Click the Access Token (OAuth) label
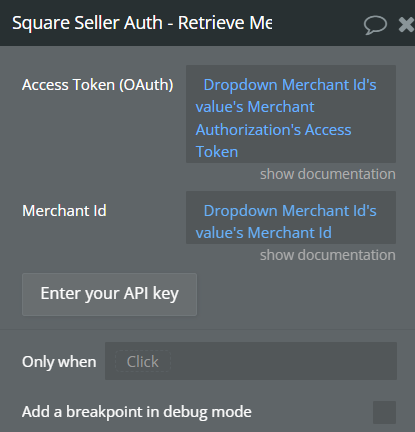The image size is (415, 432). pos(98,85)
